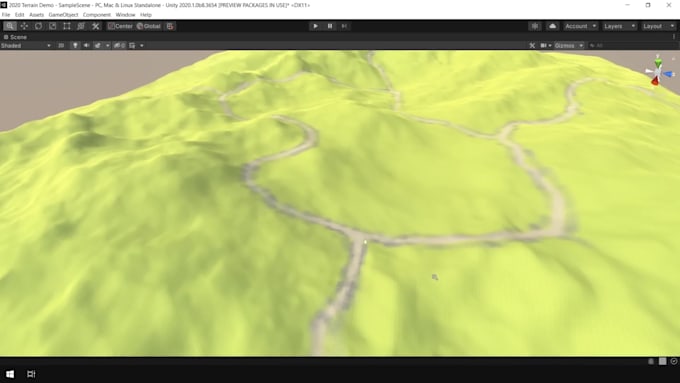Open the Help menu
The width and height of the screenshot is (680, 383).
pos(146,15)
